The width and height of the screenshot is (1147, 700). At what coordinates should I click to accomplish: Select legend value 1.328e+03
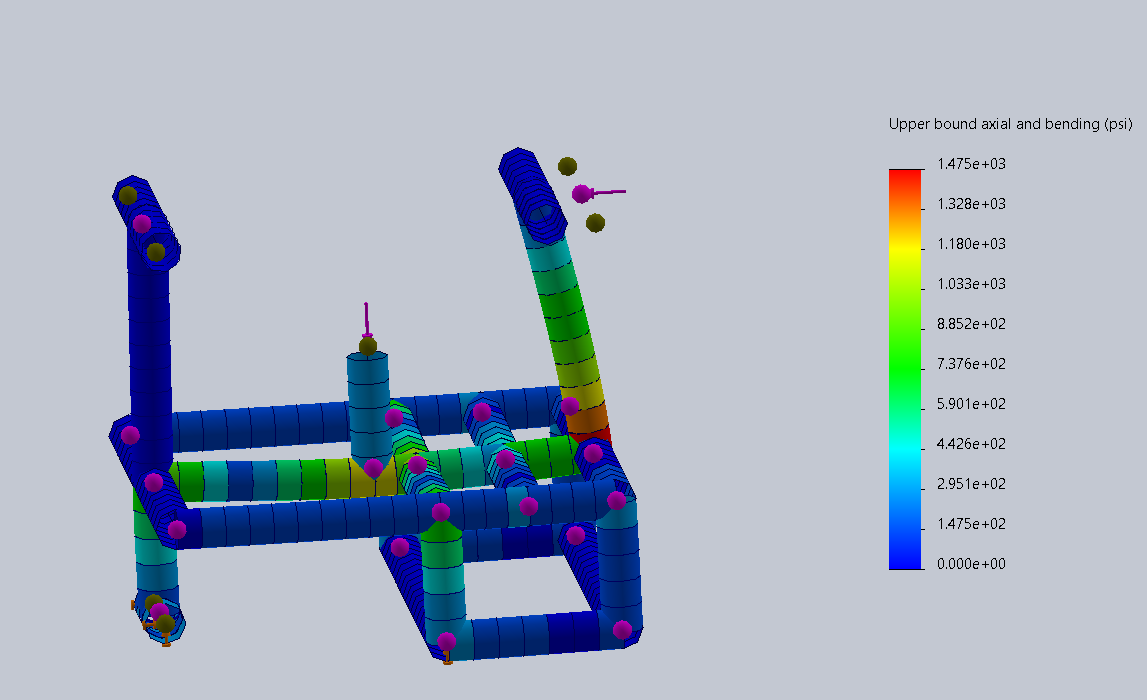pyautogui.click(x=971, y=204)
